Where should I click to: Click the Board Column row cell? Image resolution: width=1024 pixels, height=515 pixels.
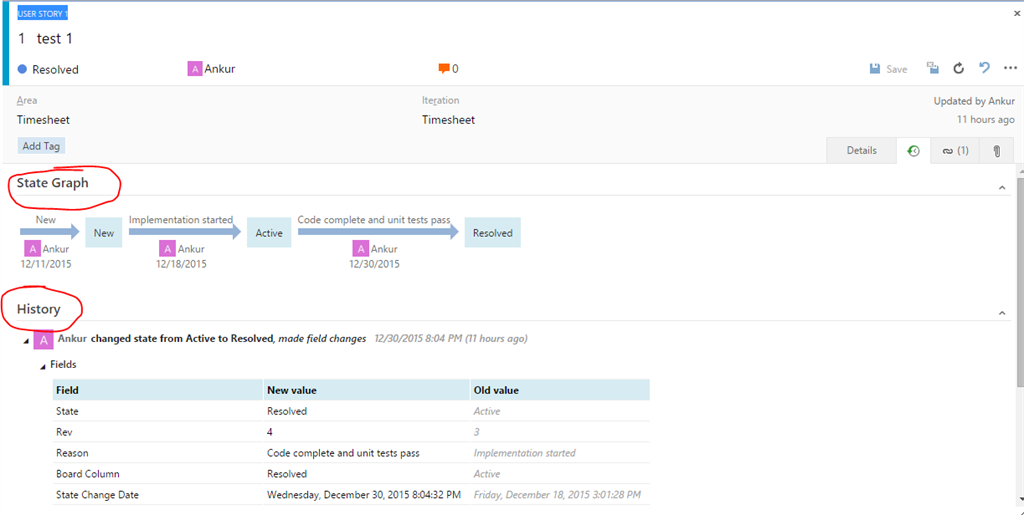point(157,474)
